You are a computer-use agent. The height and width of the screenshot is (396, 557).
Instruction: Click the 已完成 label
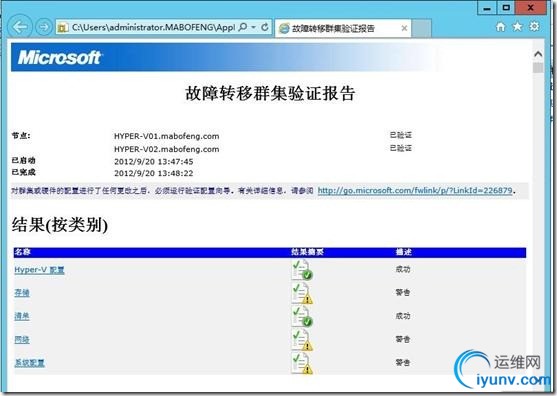[23, 172]
